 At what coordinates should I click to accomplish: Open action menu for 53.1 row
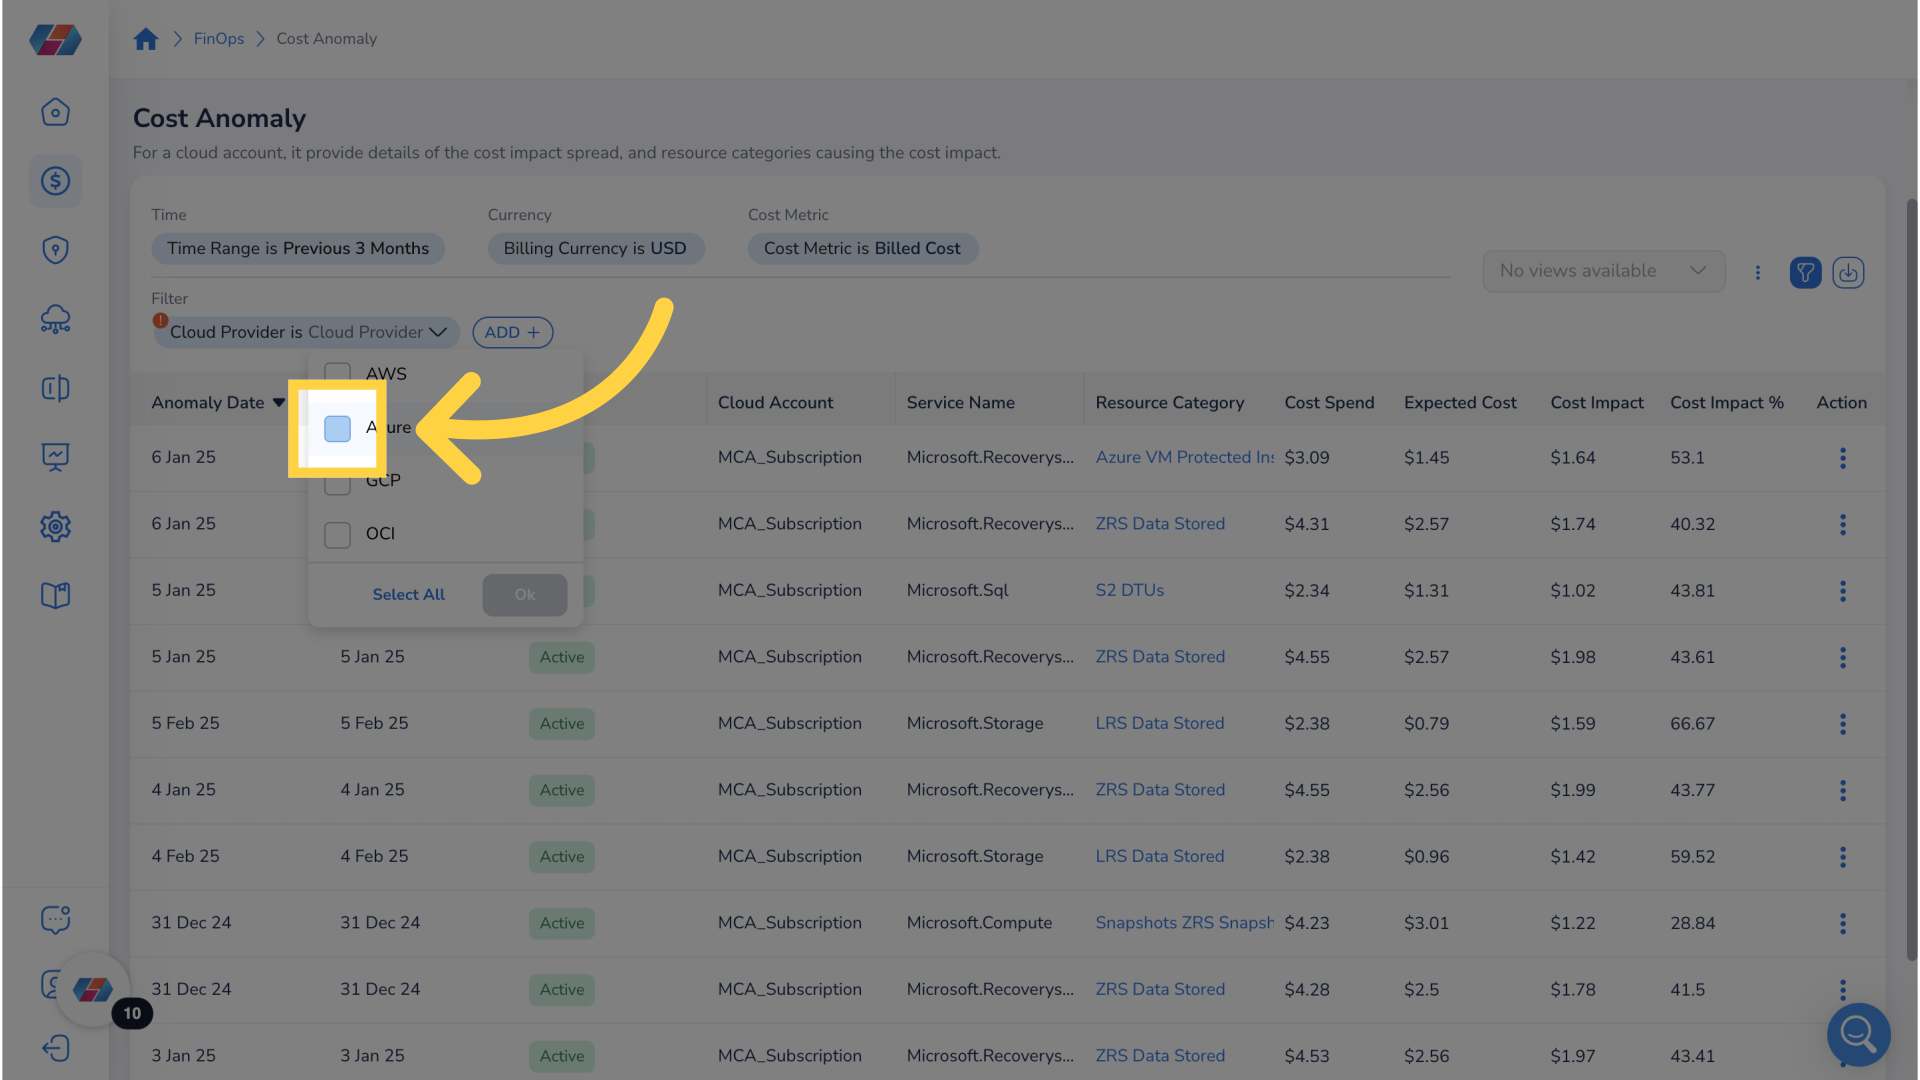1842,458
